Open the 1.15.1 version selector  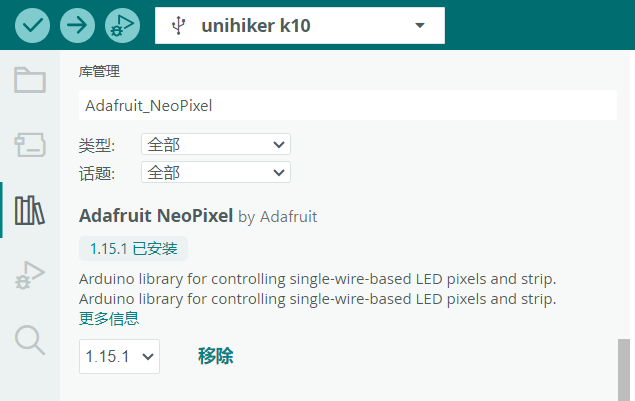119,356
